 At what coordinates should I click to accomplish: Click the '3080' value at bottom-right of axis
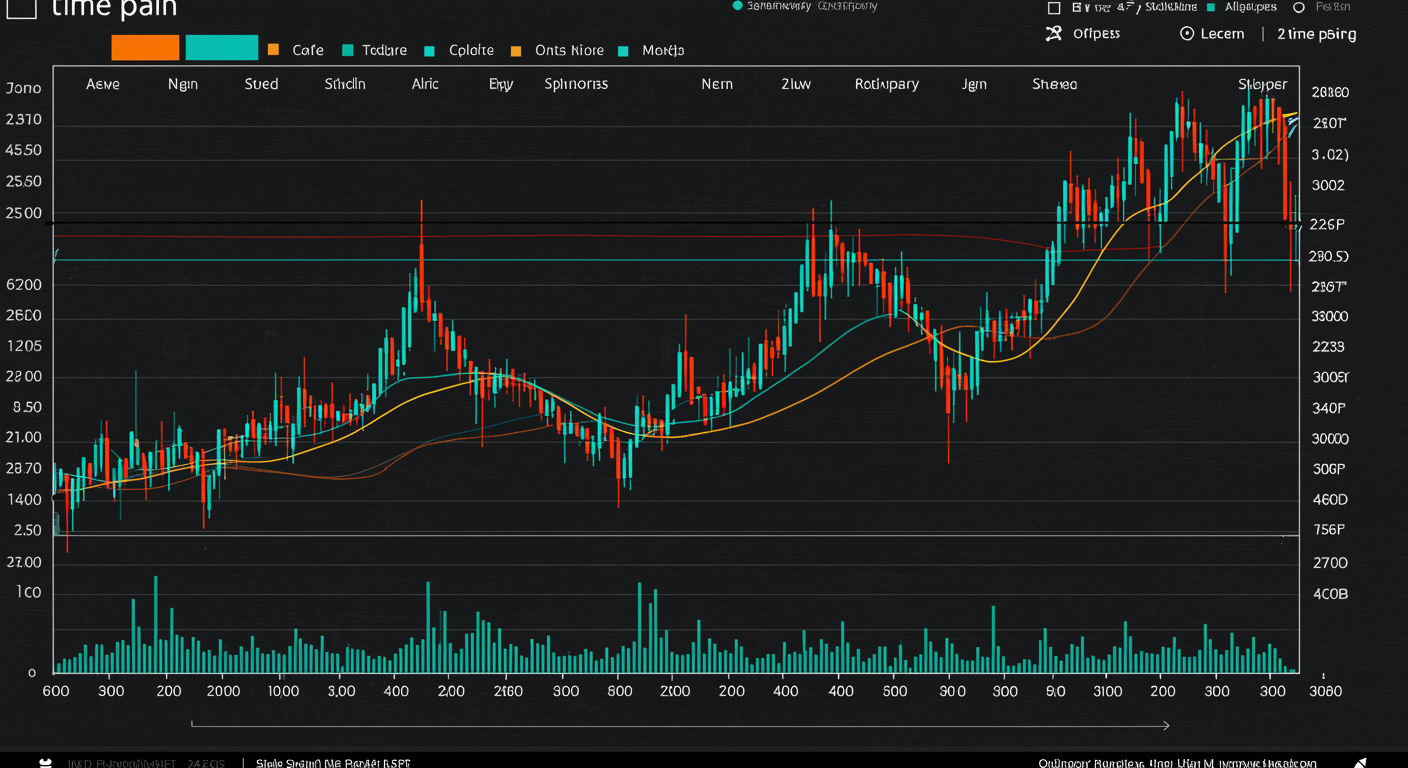pos(1325,691)
